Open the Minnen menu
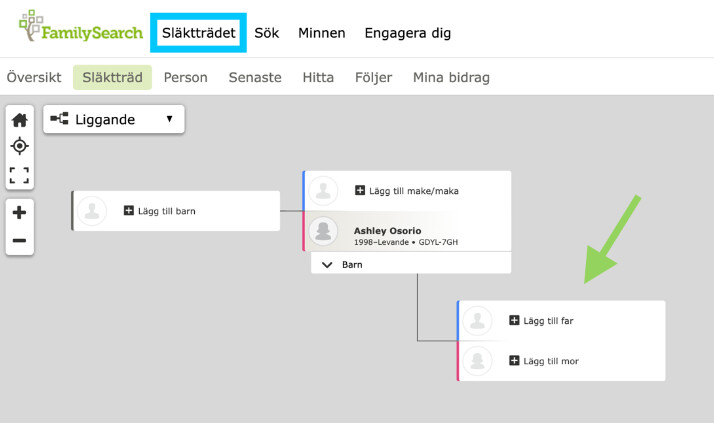The width and height of the screenshot is (714, 444). click(x=321, y=33)
